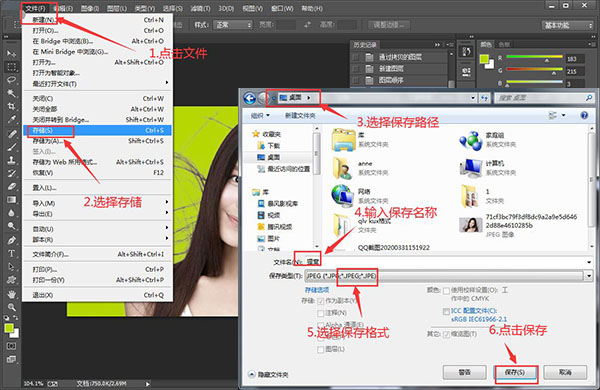600x390 pixels.
Task: Toggle 缩览图(T) checkbox
Action: coord(446,335)
